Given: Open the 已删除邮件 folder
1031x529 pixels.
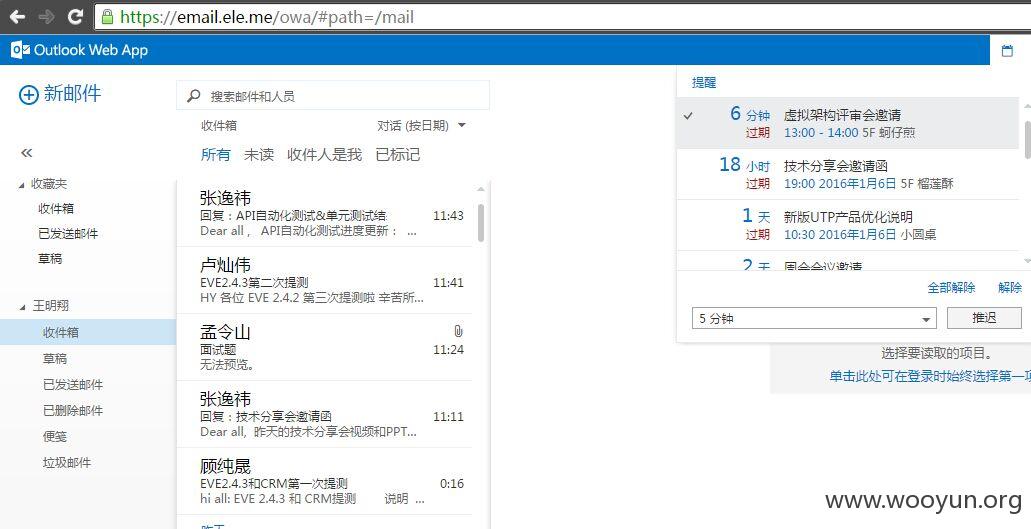Looking at the screenshot, I should click(x=73, y=411).
